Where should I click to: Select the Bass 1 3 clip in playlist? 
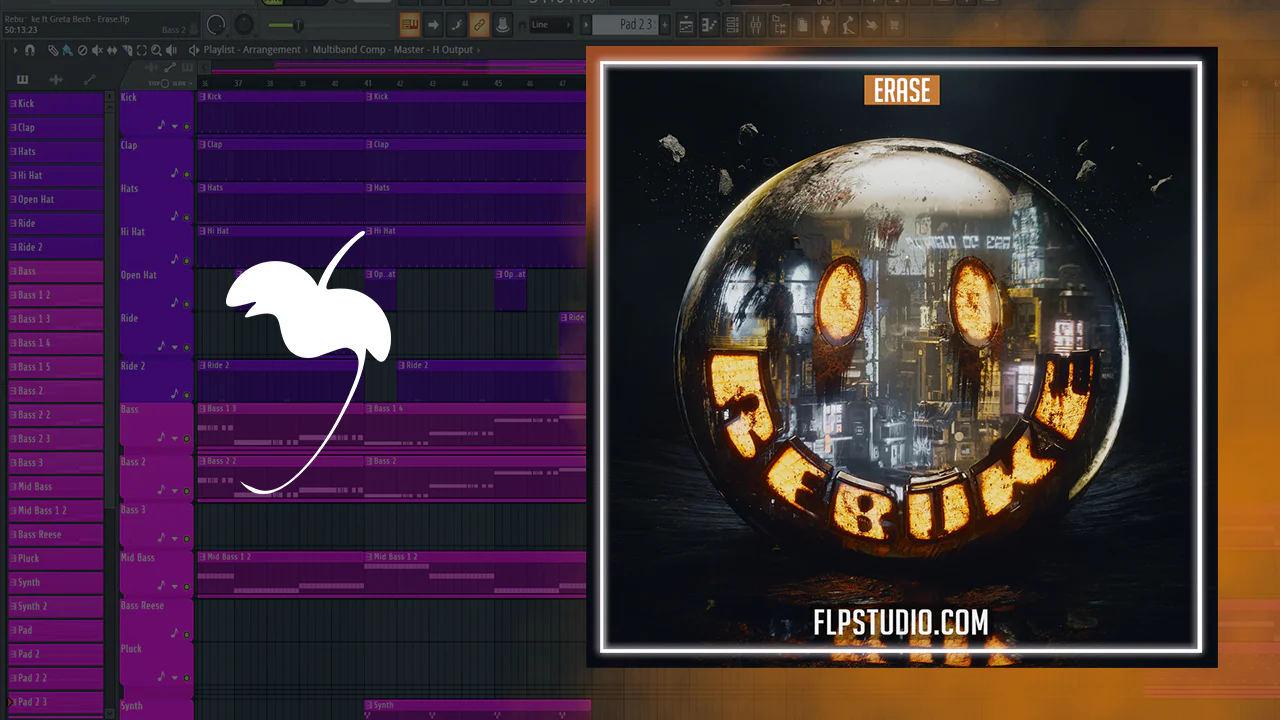pyautogui.click(x=280, y=425)
